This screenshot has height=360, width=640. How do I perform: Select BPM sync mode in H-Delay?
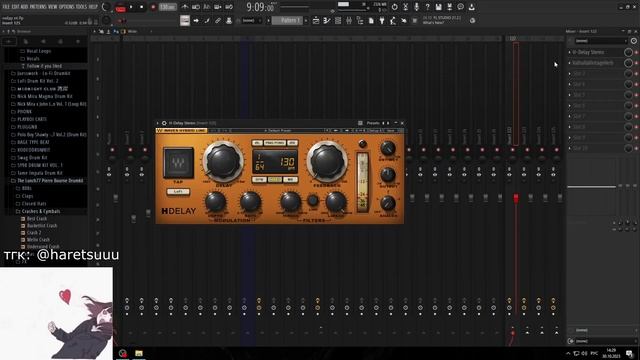pyautogui.click(x=259, y=180)
